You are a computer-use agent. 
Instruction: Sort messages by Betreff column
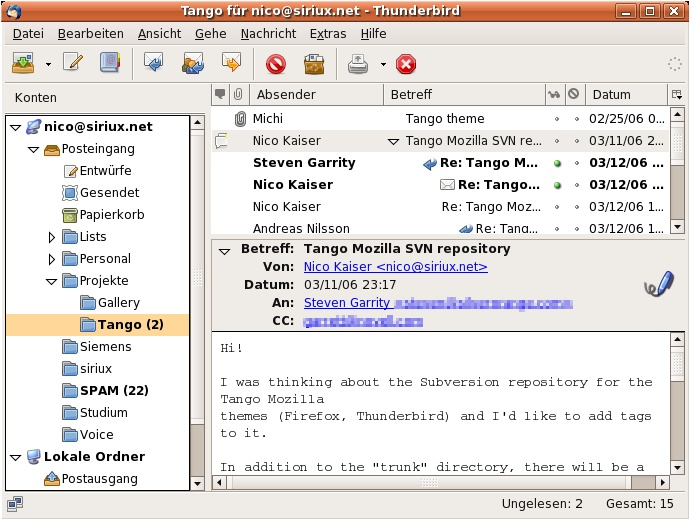[464, 94]
